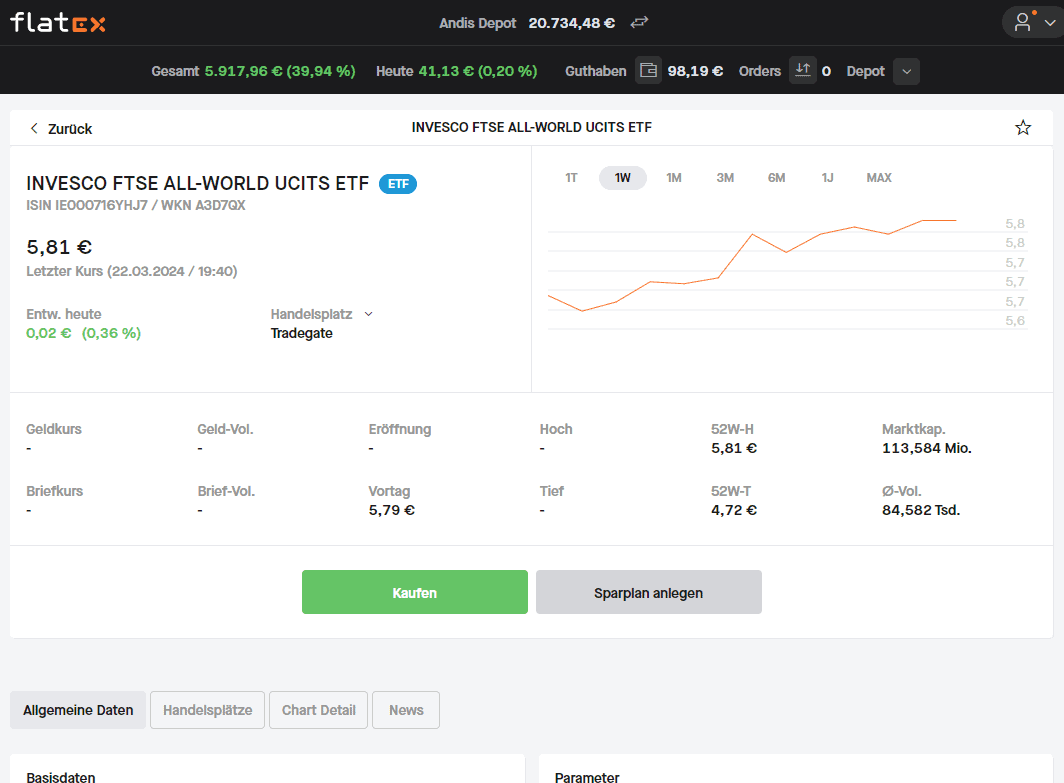Click the Entw. heute value 0,02 € (0,36 %)
1064x783 pixels.
pyautogui.click(x=83, y=333)
